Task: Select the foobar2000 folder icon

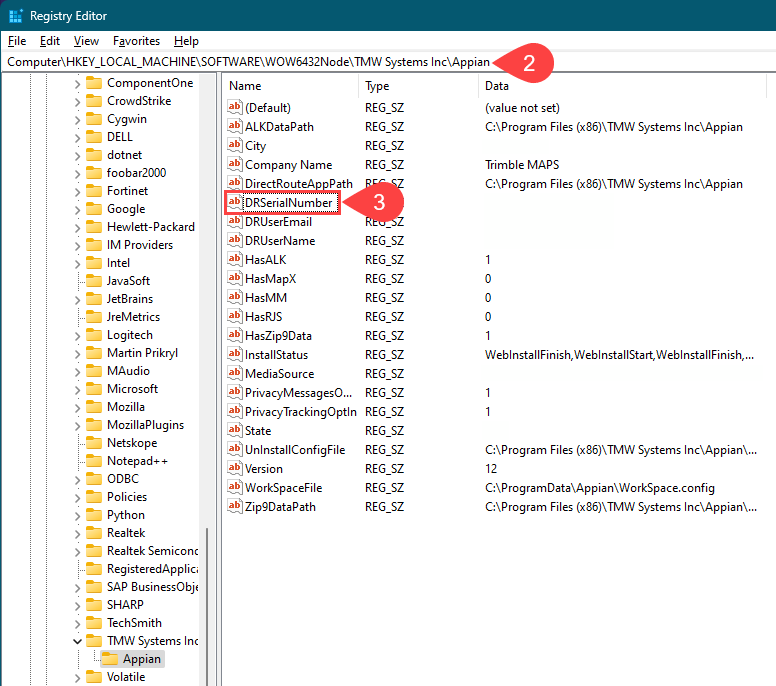Action: point(94,173)
